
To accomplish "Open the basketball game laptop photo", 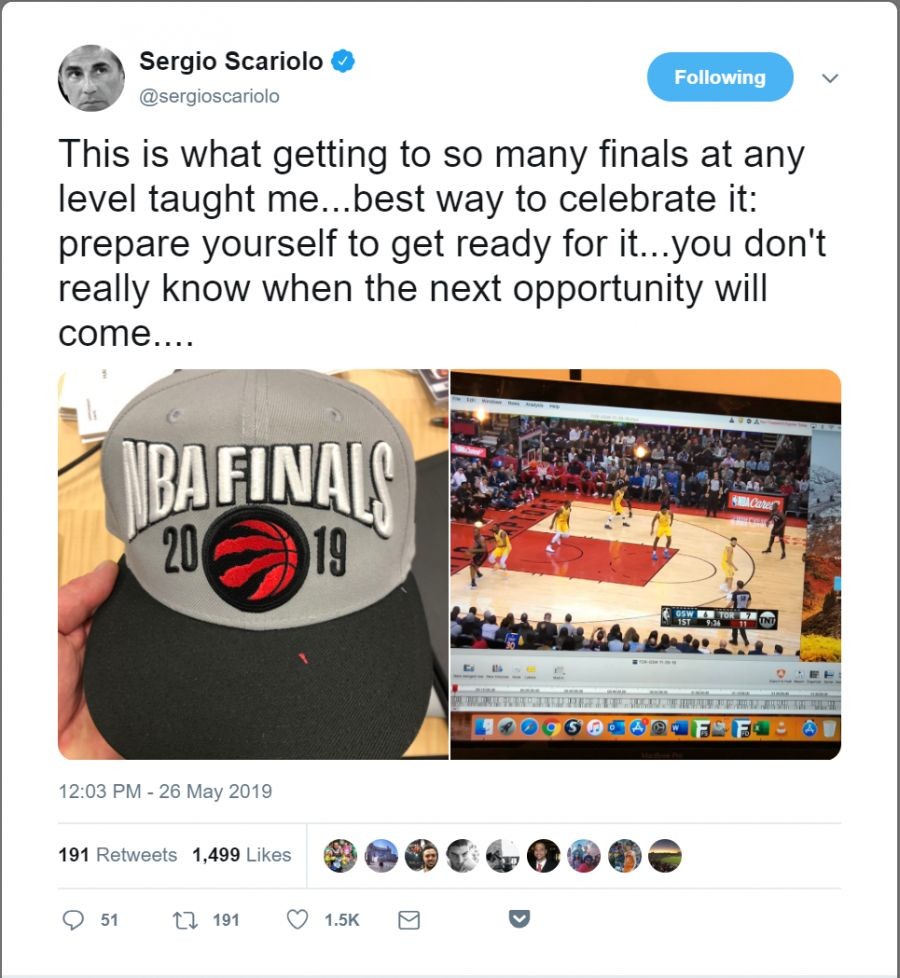I will (646, 564).
